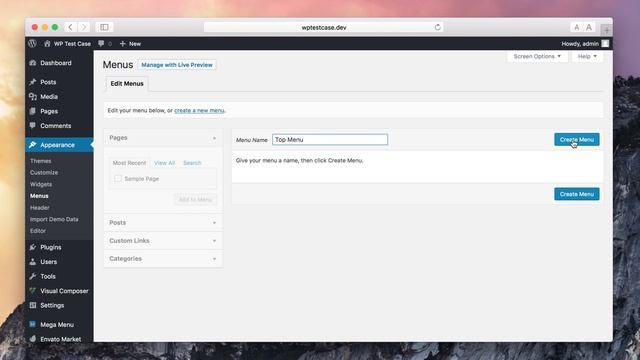Open Widgets submenu item

[x=41, y=184]
